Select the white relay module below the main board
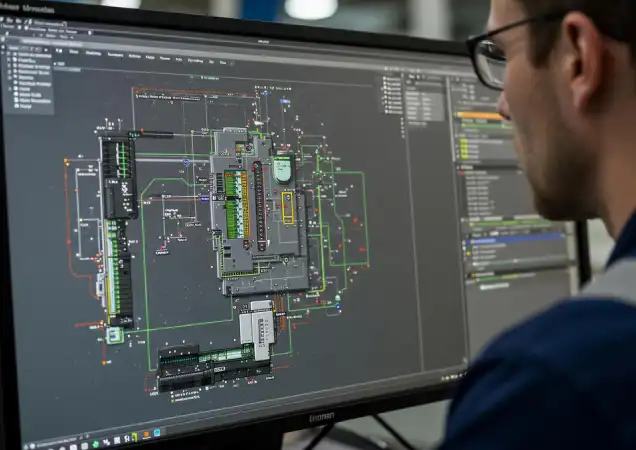 [257, 329]
